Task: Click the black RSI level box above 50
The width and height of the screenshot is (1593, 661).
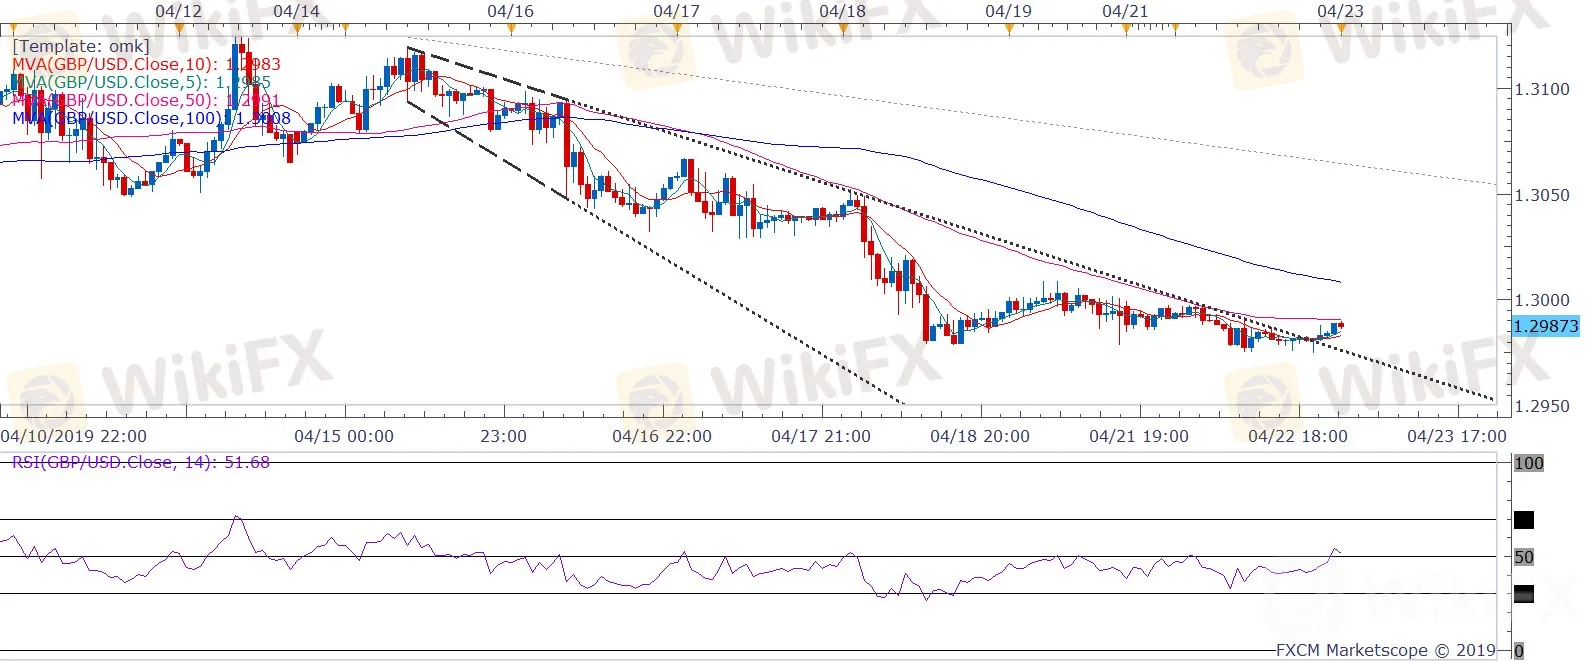Action: [1523, 520]
